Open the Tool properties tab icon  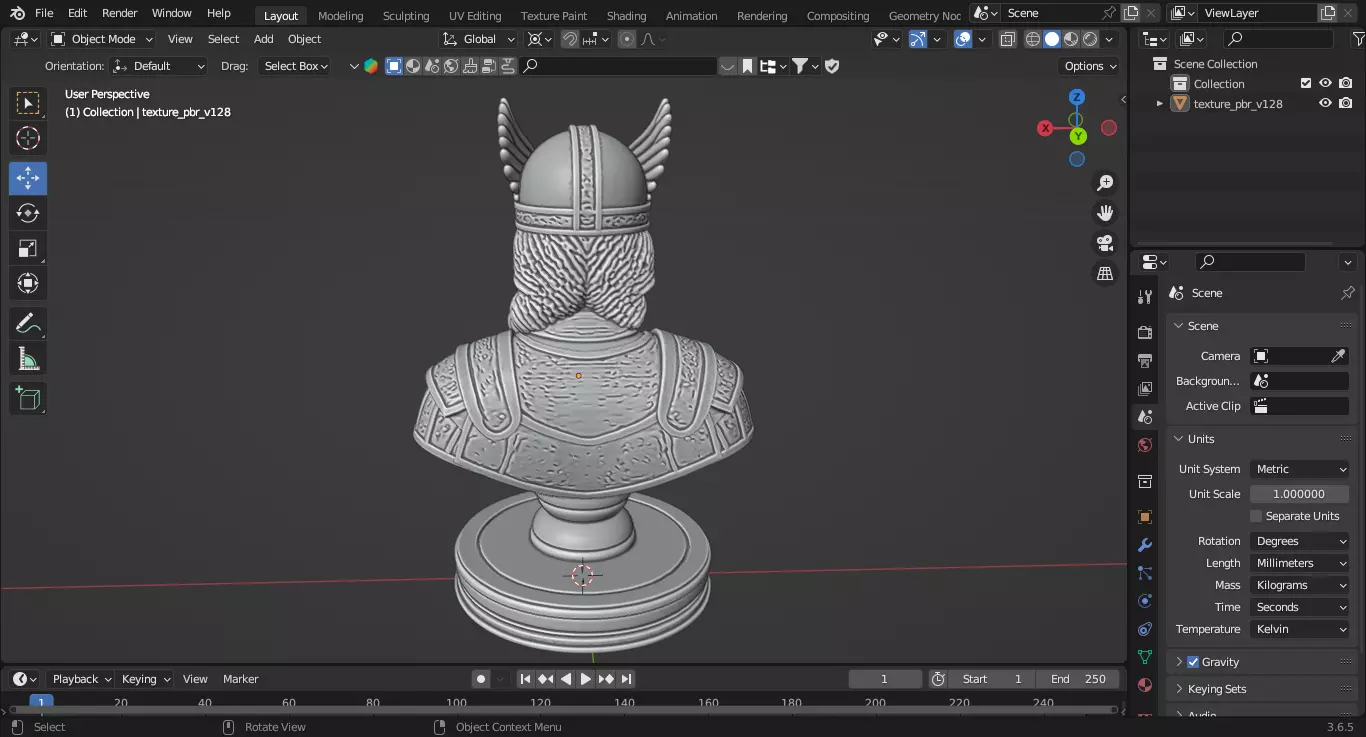pyautogui.click(x=1145, y=297)
